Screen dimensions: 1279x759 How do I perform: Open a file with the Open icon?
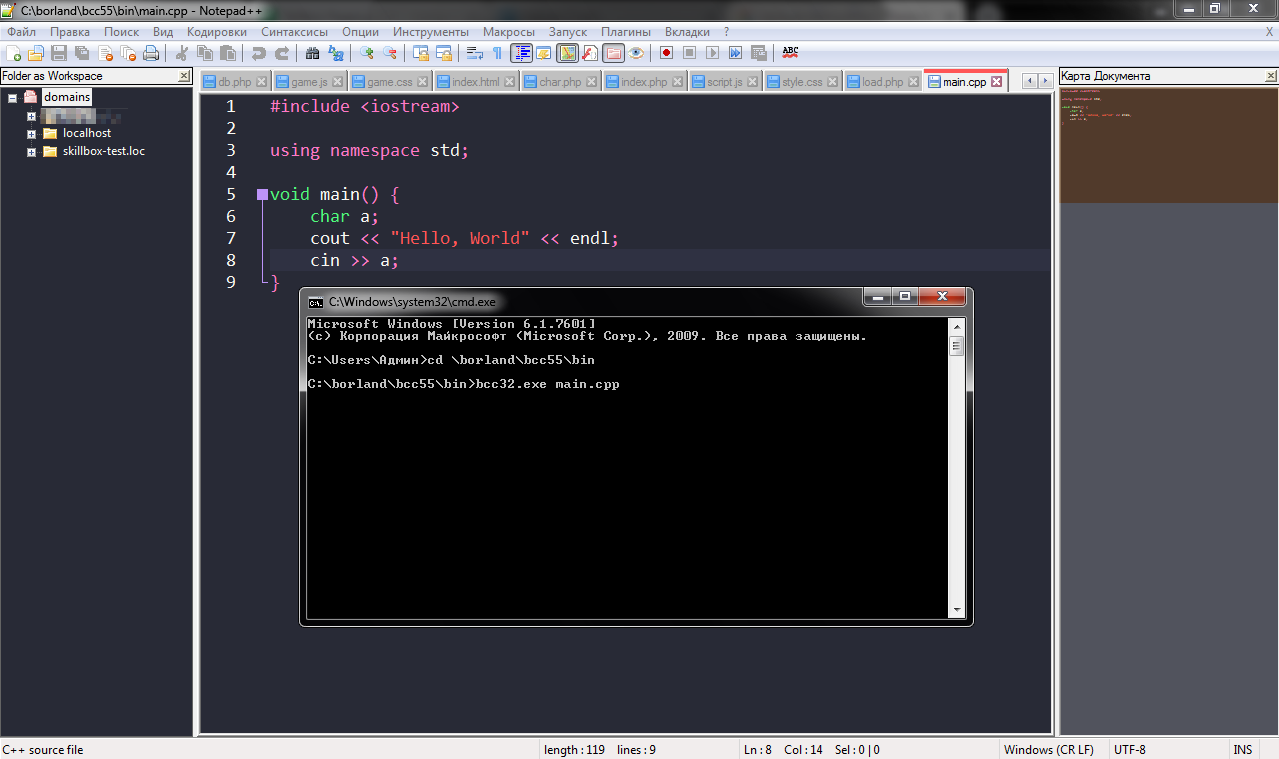[35, 53]
